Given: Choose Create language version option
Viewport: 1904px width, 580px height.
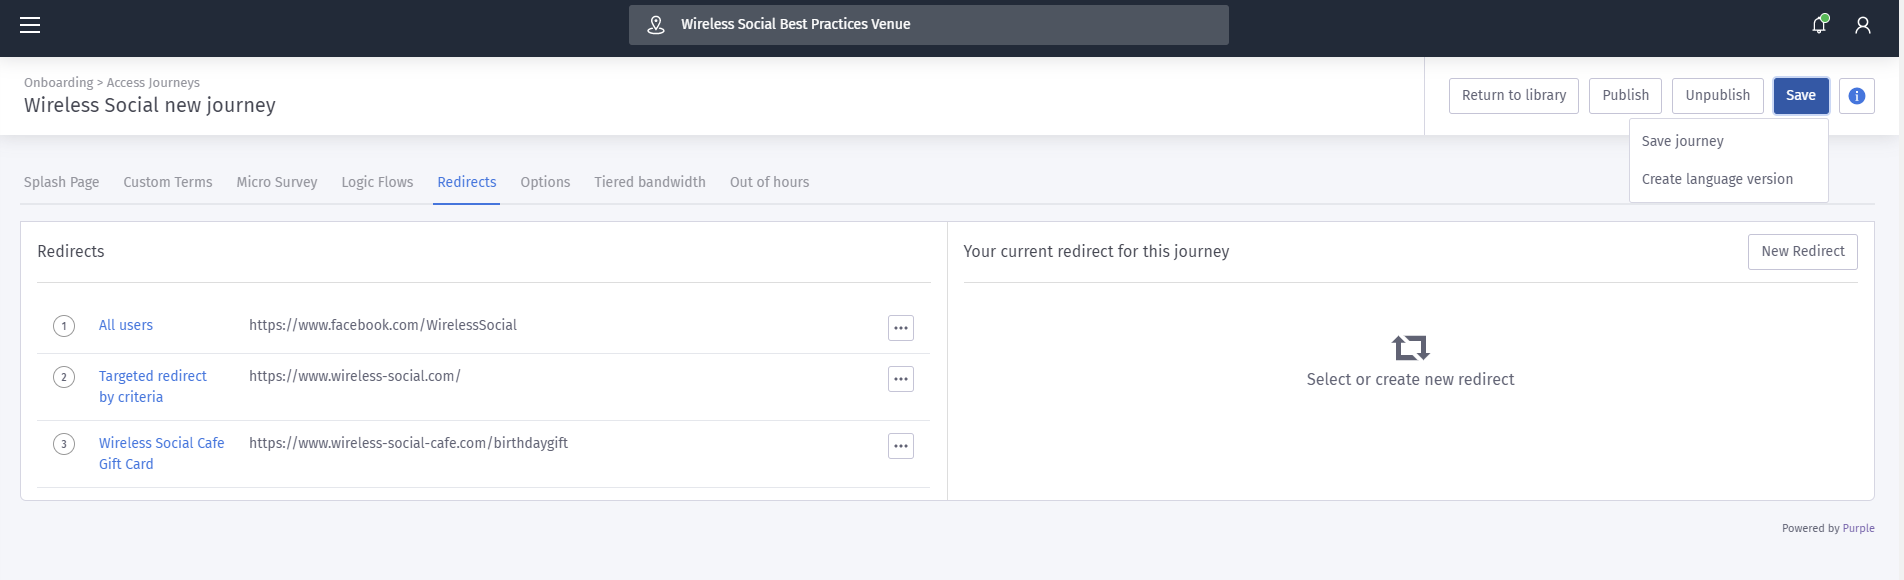Looking at the screenshot, I should pyautogui.click(x=1717, y=179).
